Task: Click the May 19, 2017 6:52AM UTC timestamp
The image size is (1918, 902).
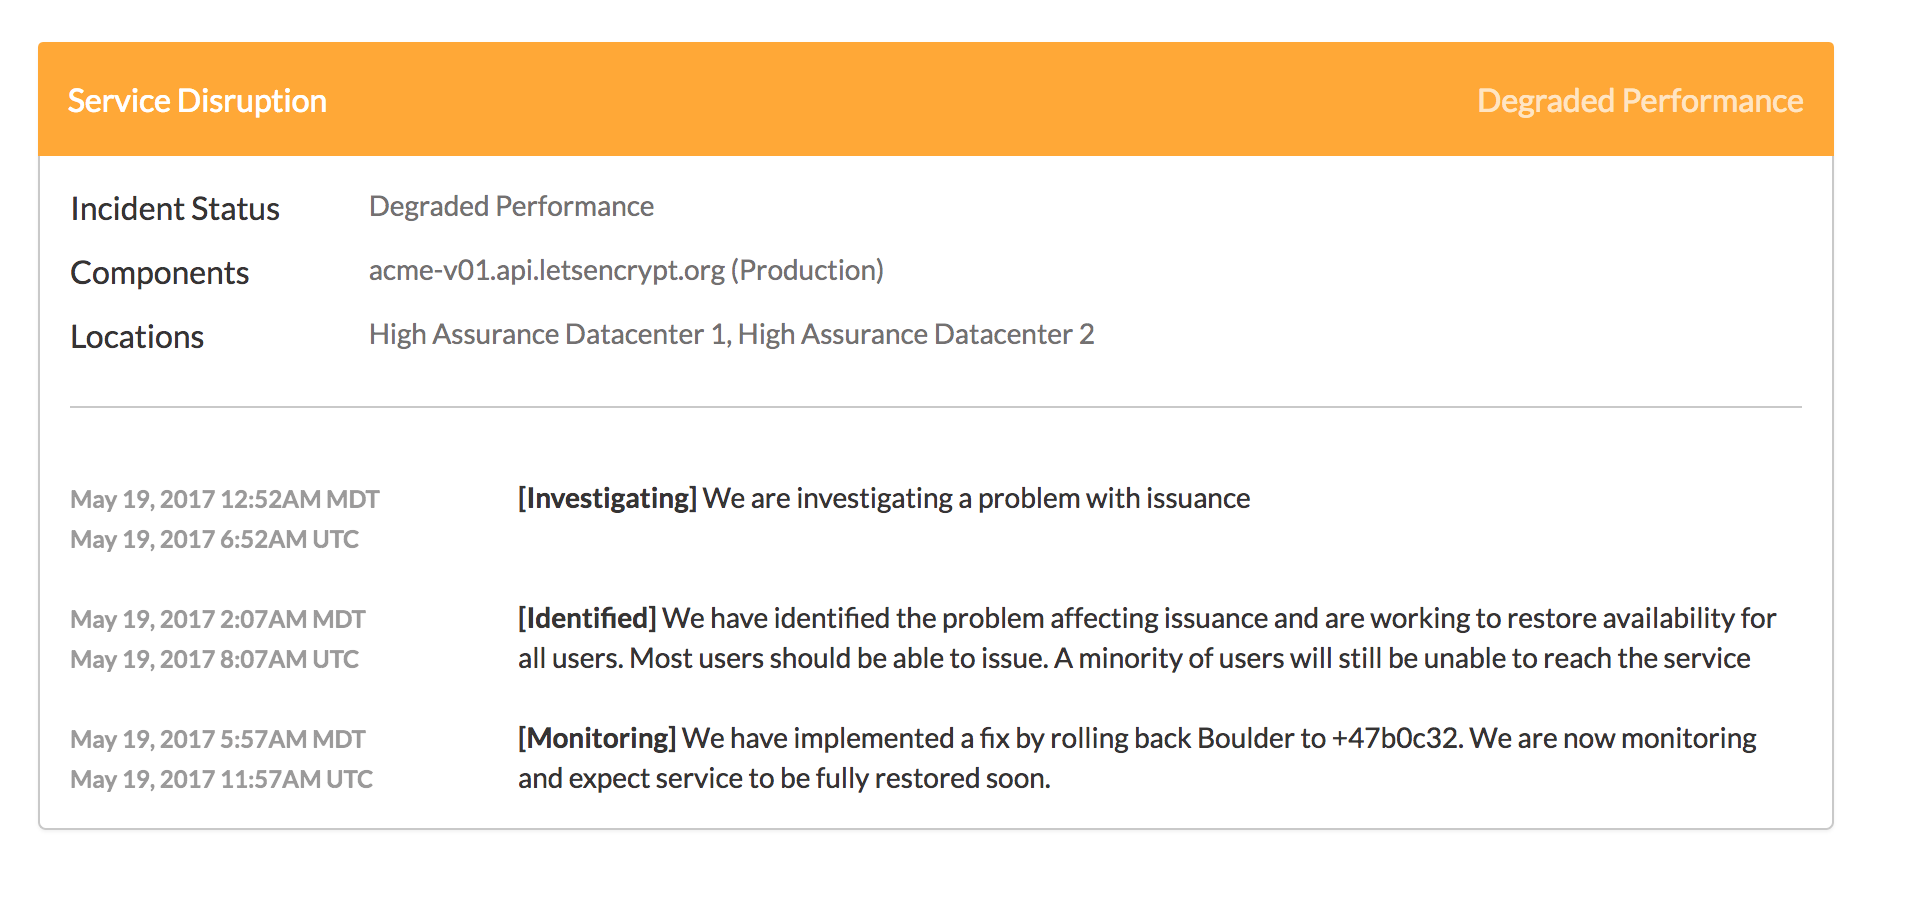Action: [214, 539]
